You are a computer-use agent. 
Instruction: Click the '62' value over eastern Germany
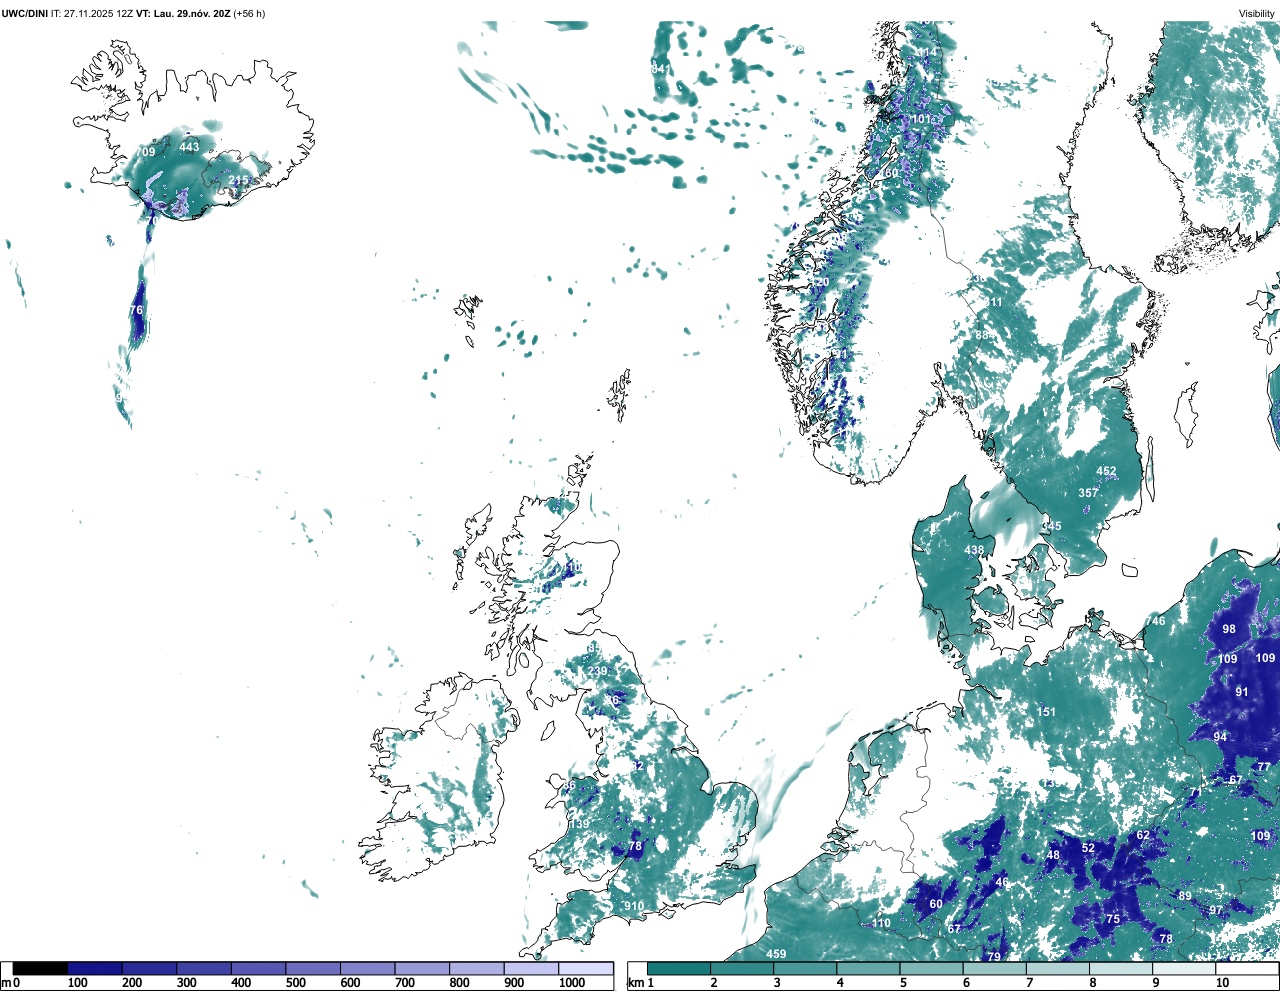pos(1143,835)
